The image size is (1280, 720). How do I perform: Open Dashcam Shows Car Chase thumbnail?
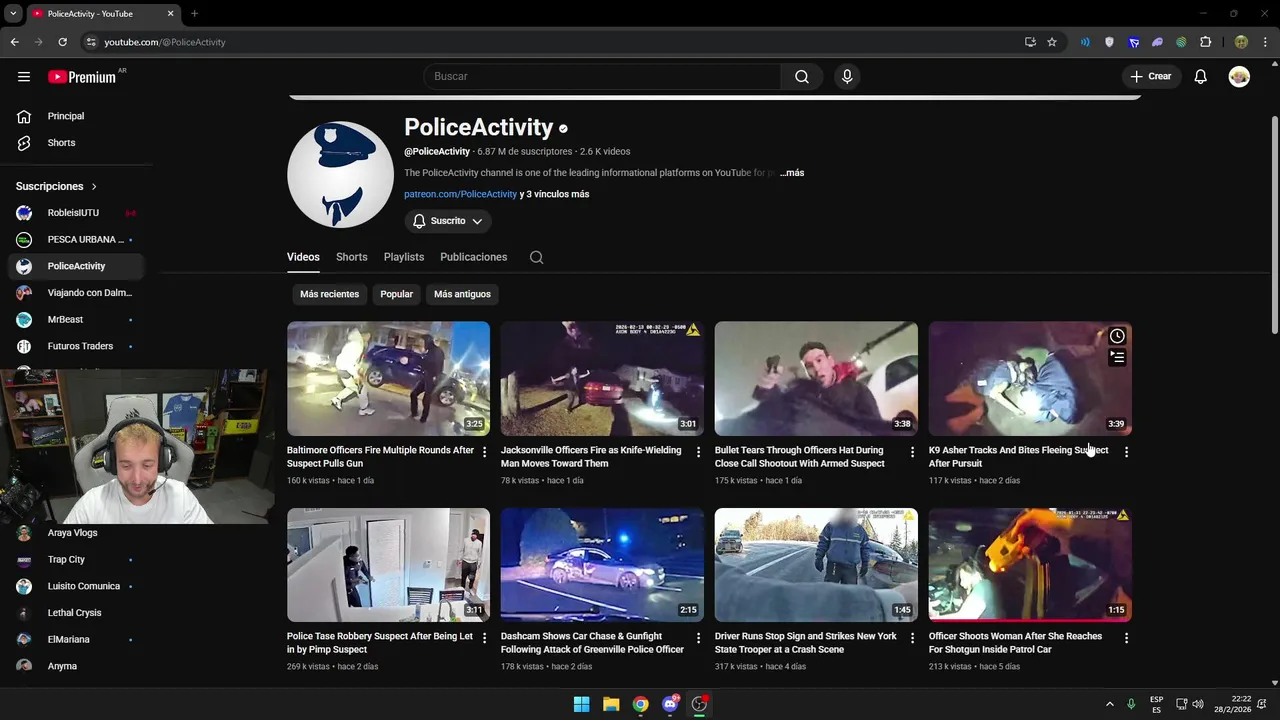pos(602,565)
